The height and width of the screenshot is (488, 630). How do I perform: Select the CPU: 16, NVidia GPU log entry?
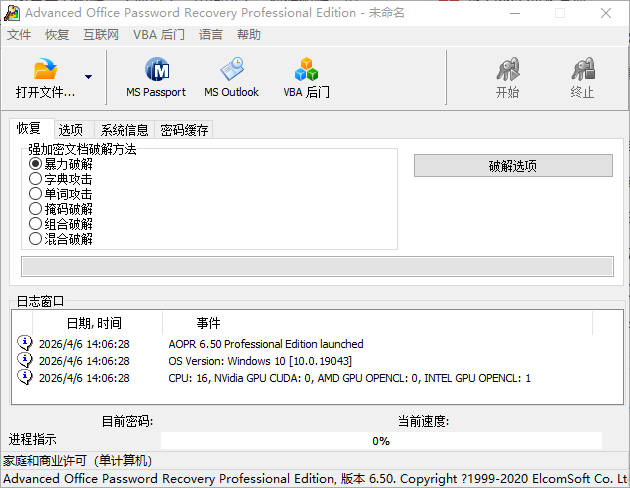click(x=350, y=378)
